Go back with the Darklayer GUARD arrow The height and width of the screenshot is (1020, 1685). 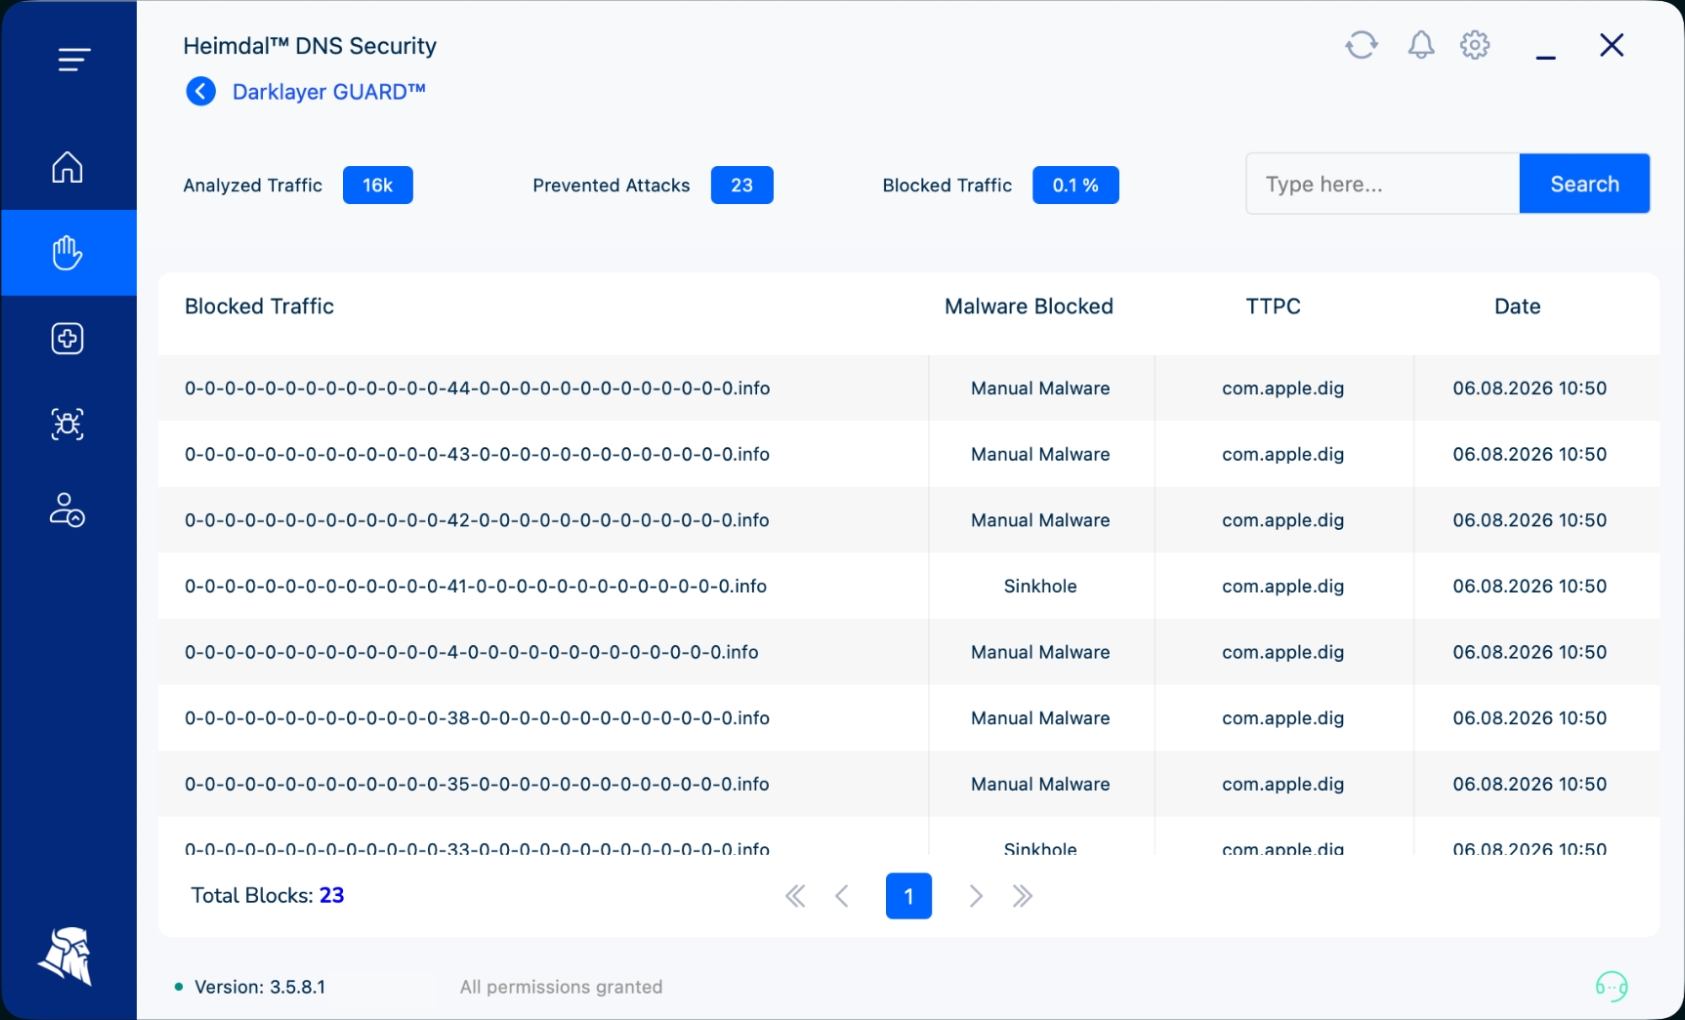[x=201, y=92]
